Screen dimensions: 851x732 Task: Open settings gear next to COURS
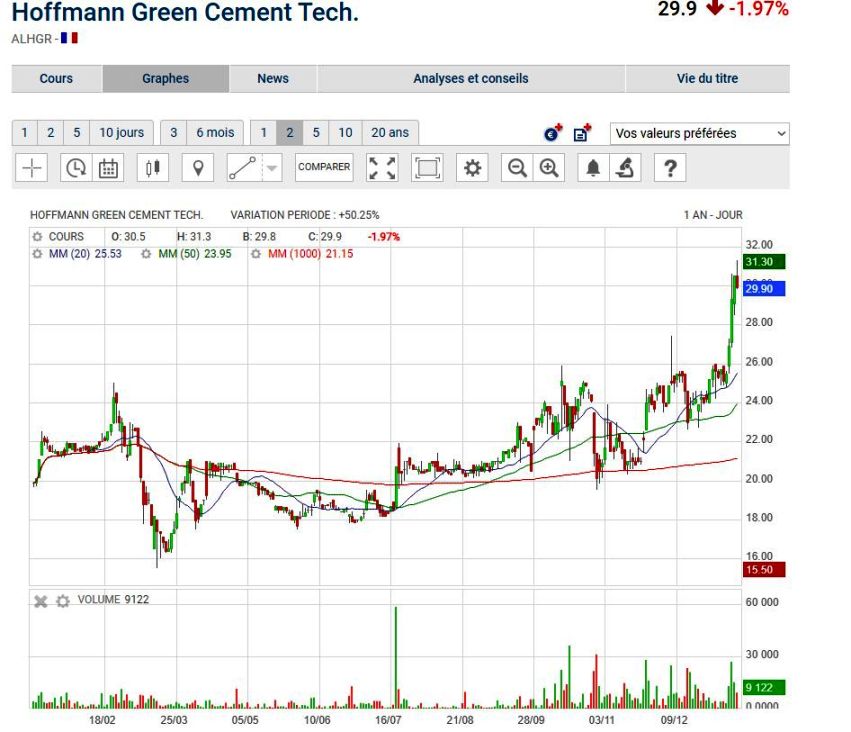point(37,237)
